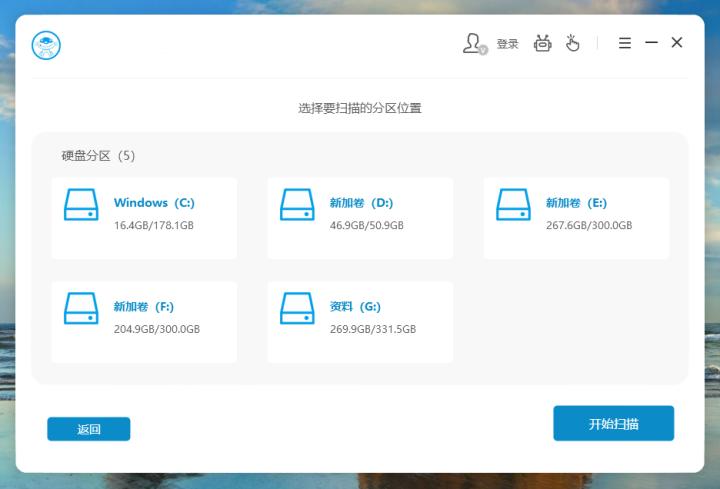Select the 资料 (G:) drive icon
This screenshot has height=489, width=720.
click(x=297, y=308)
